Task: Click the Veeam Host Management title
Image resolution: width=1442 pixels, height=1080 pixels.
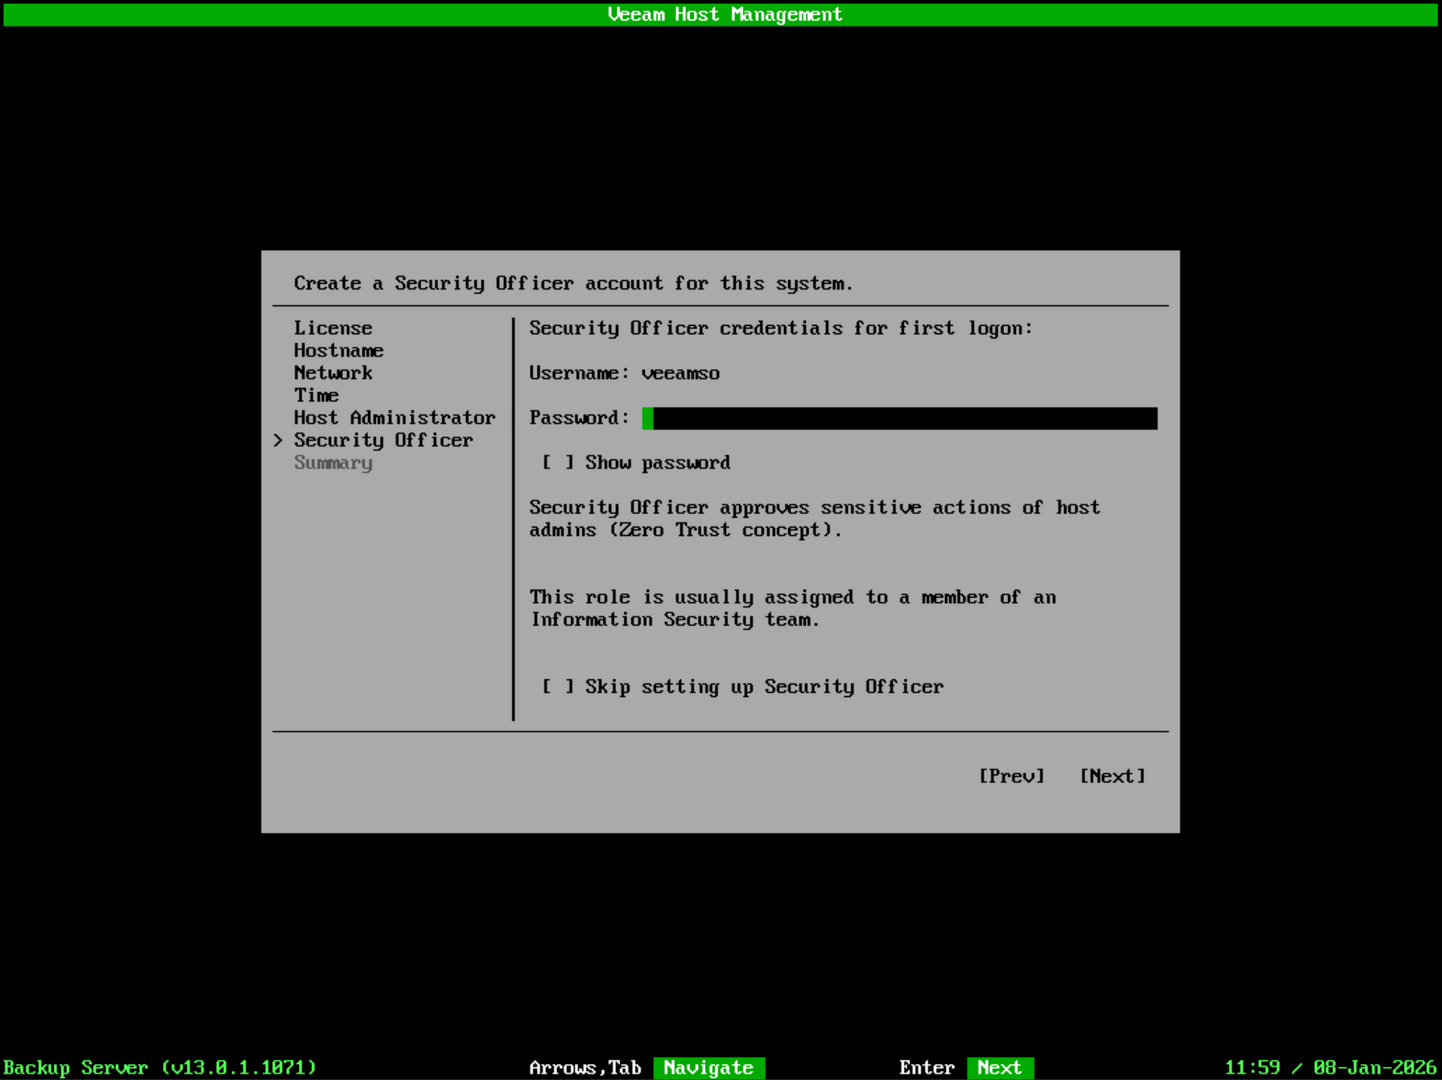Action: 725,15
